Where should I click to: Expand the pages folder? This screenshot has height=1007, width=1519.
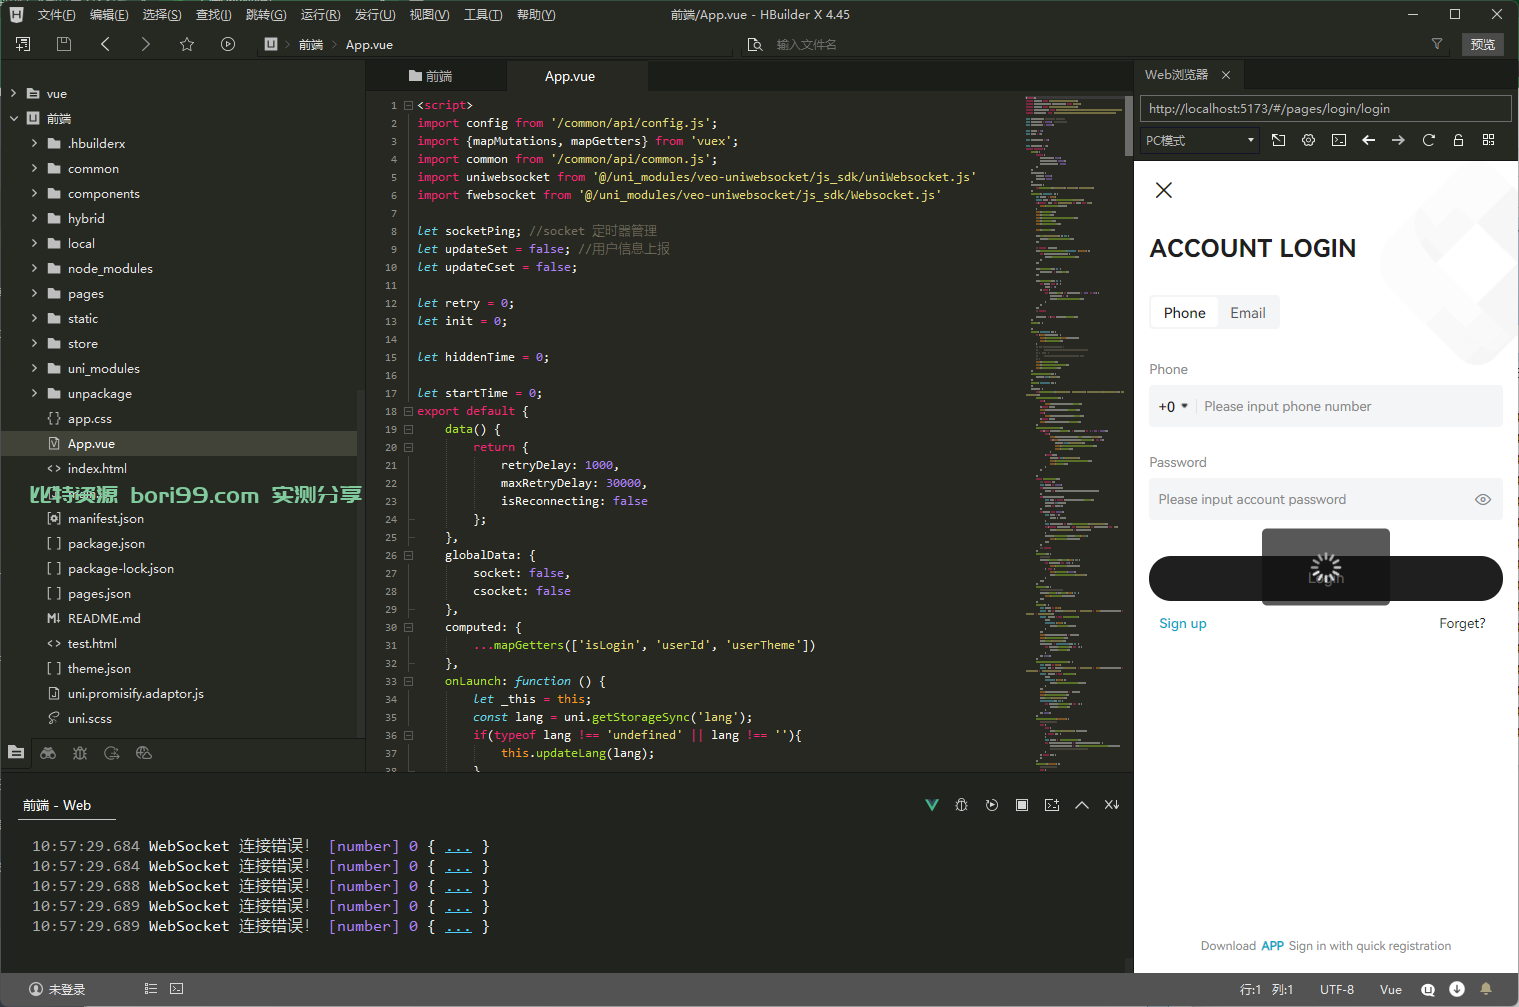click(x=34, y=293)
